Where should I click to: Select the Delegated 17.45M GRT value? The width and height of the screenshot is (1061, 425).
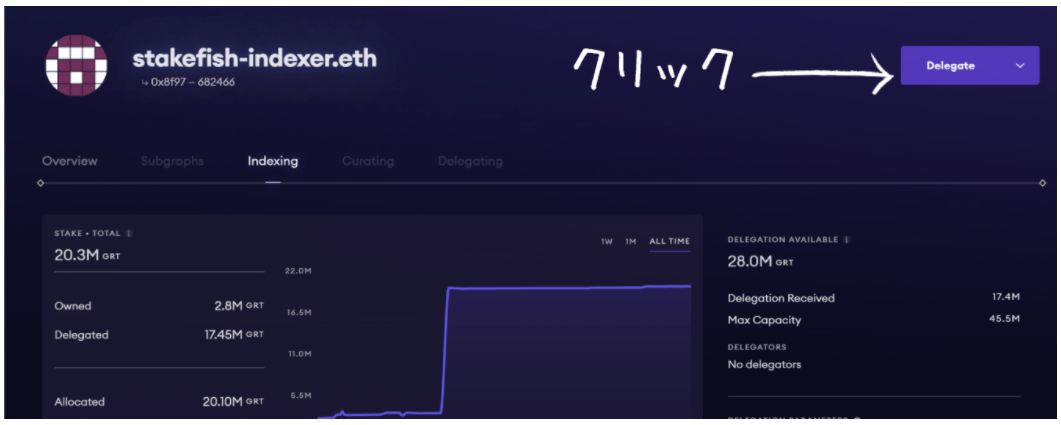pos(234,334)
